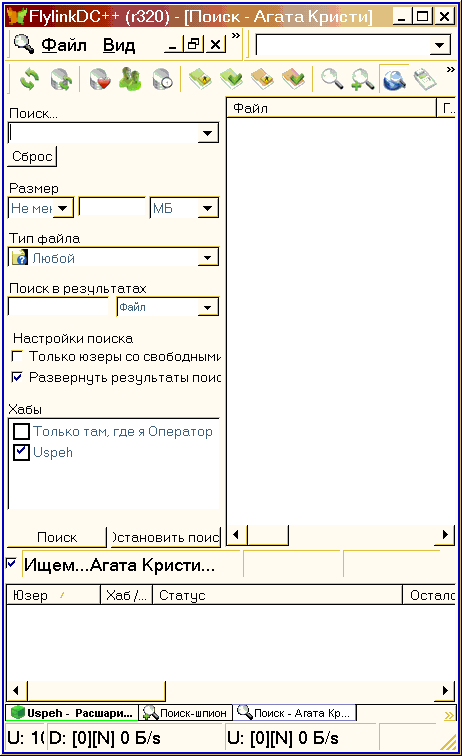Toggle Развернуть результаты поиска checkbox
Viewport: 462px width, 756px height.
pos(17,377)
